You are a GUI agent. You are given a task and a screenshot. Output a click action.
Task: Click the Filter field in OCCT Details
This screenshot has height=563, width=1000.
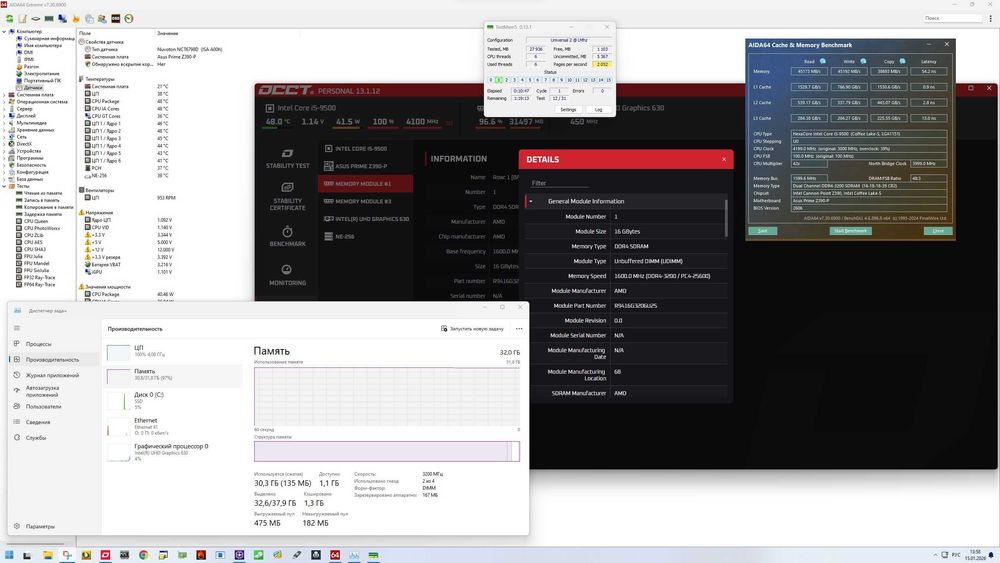[559, 183]
